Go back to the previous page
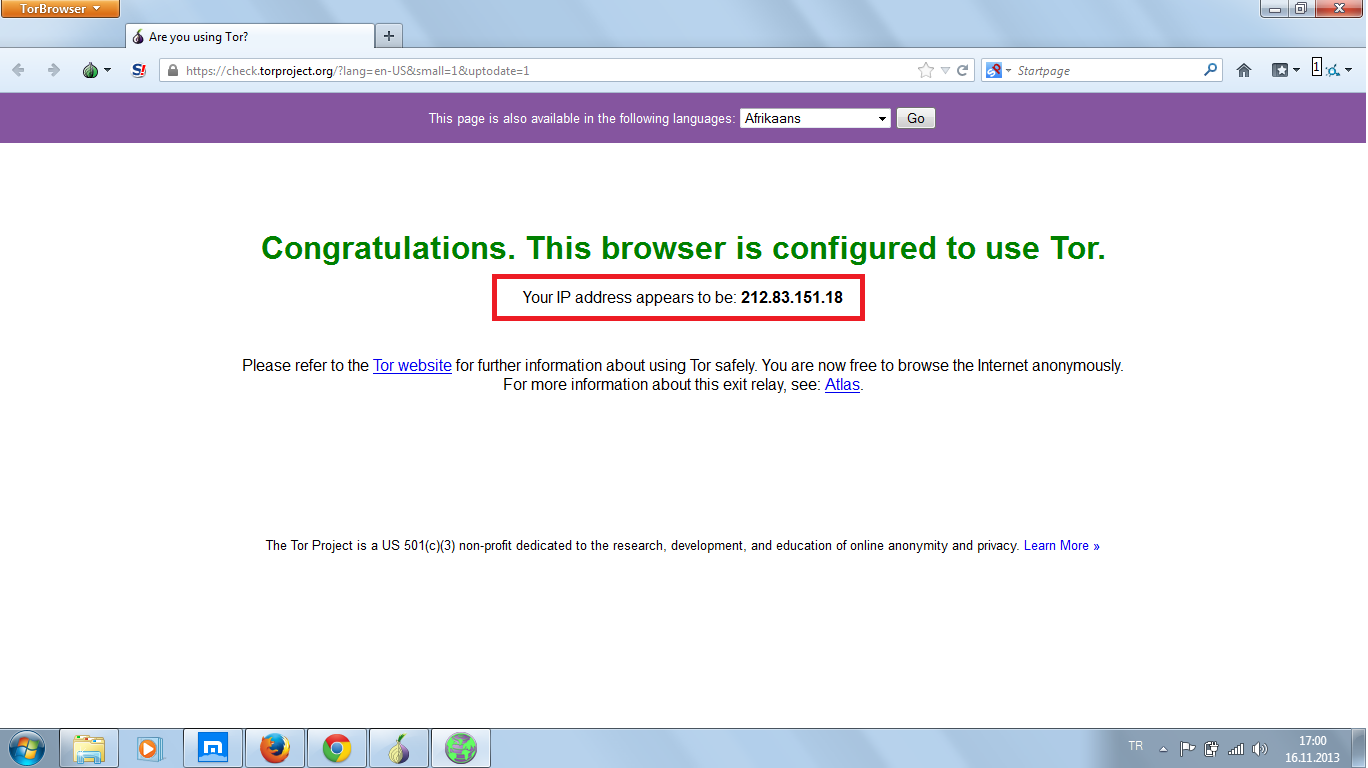1368x768 pixels. coord(18,70)
